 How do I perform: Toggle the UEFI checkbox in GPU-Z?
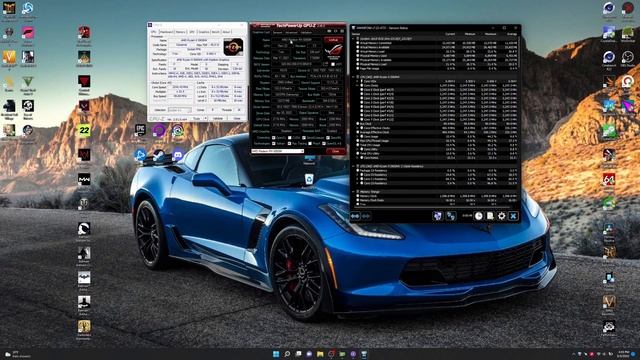333,64
